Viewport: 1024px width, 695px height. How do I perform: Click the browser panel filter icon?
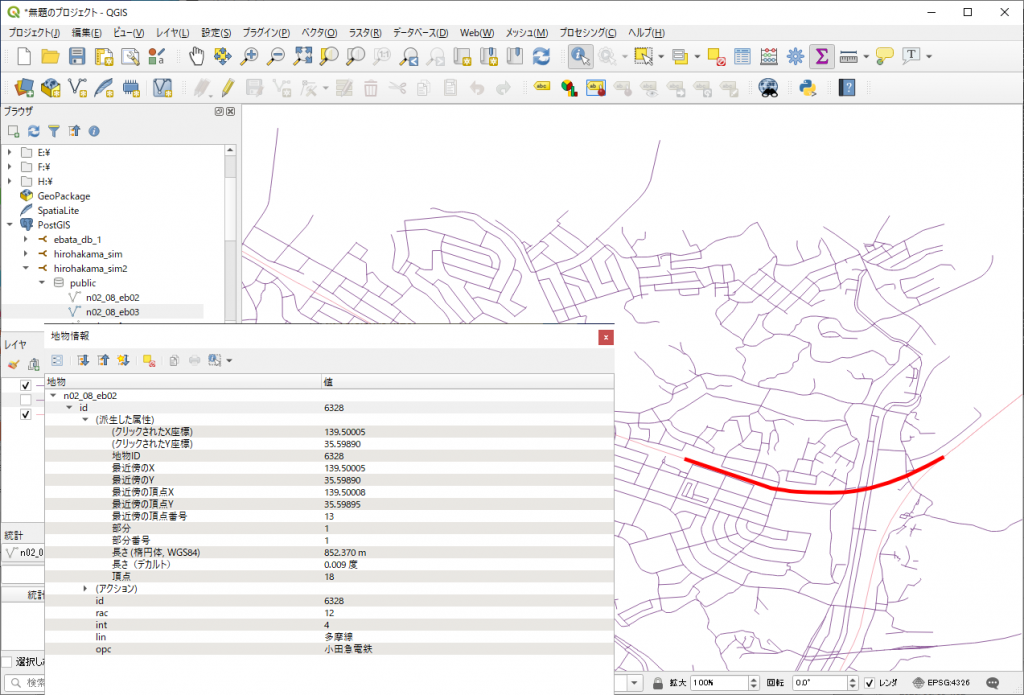point(54,131)
